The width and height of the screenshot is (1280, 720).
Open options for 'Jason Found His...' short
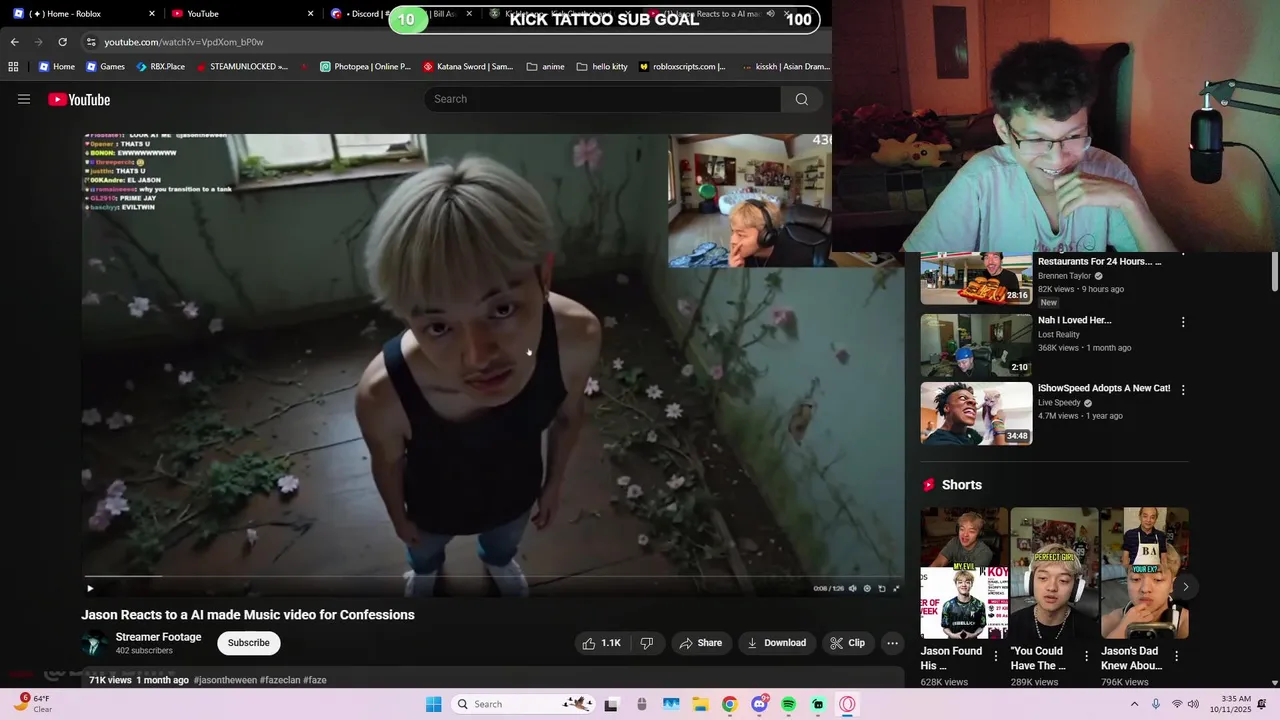(996, 656)
